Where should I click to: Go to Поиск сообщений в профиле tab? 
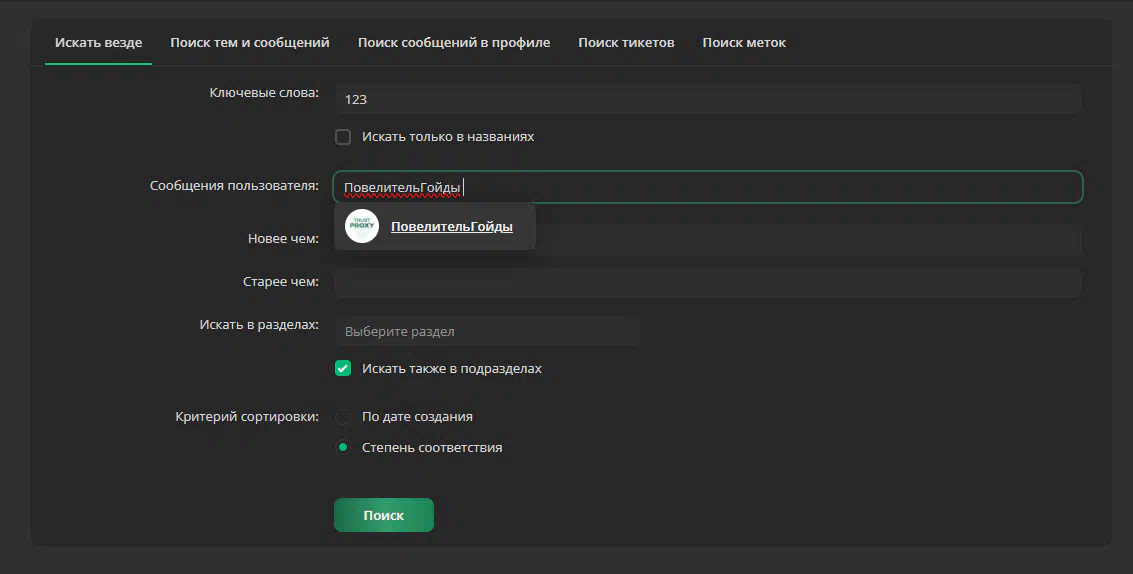click(x=454, y=43)
